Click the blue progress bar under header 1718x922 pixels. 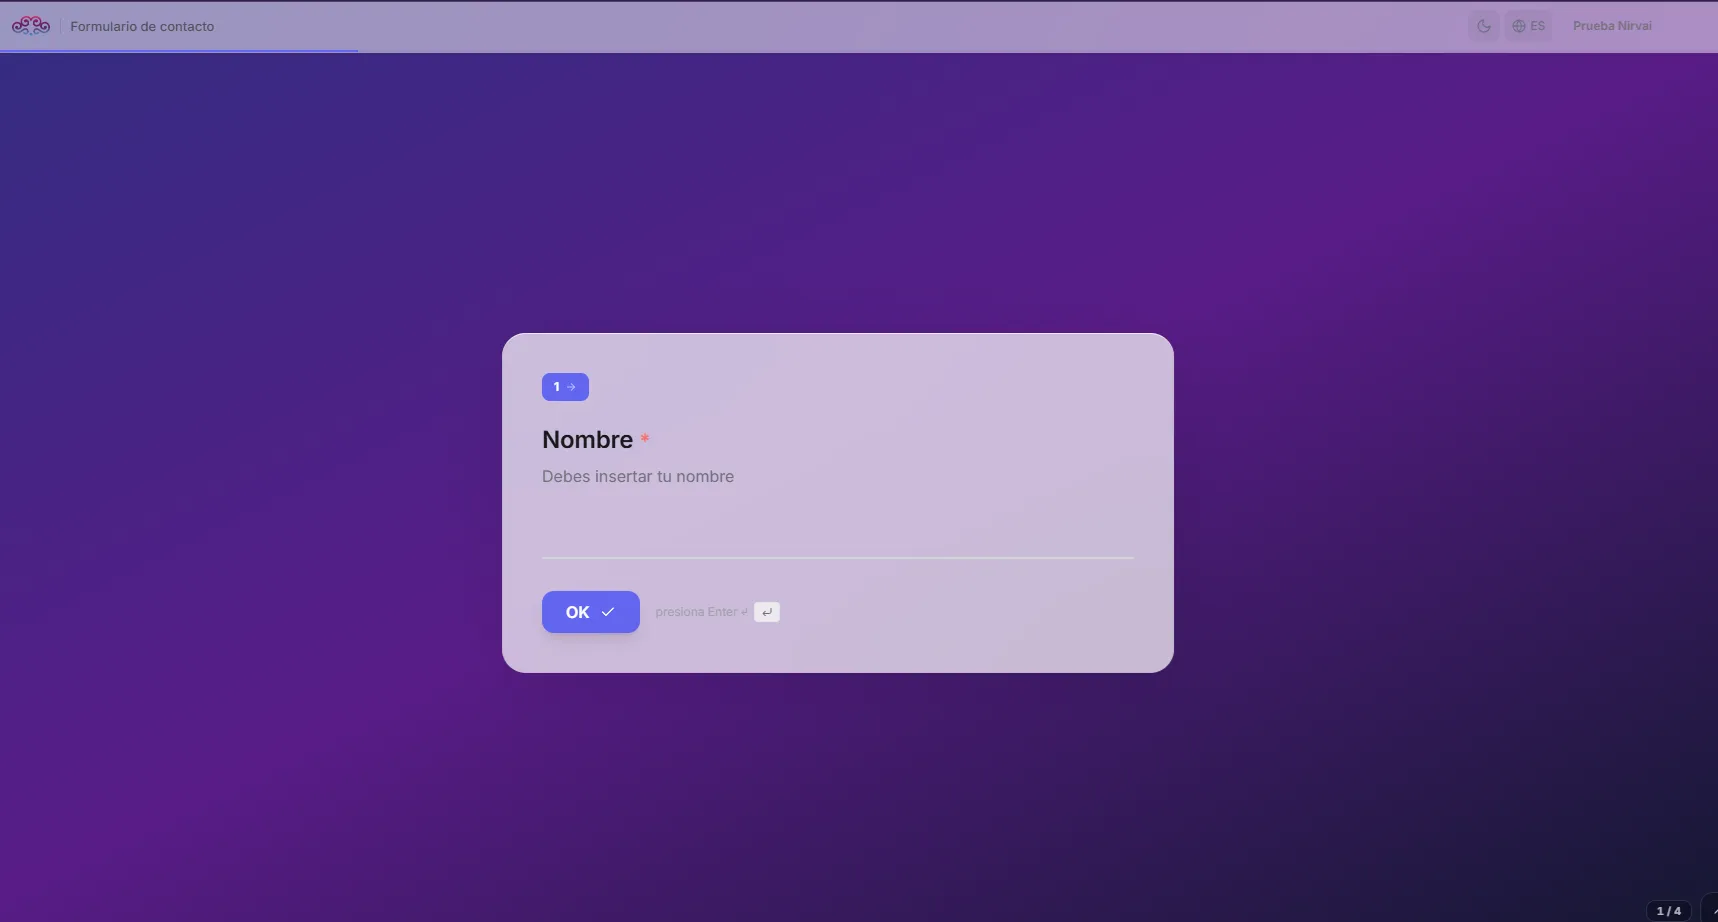tap(179, 51)
